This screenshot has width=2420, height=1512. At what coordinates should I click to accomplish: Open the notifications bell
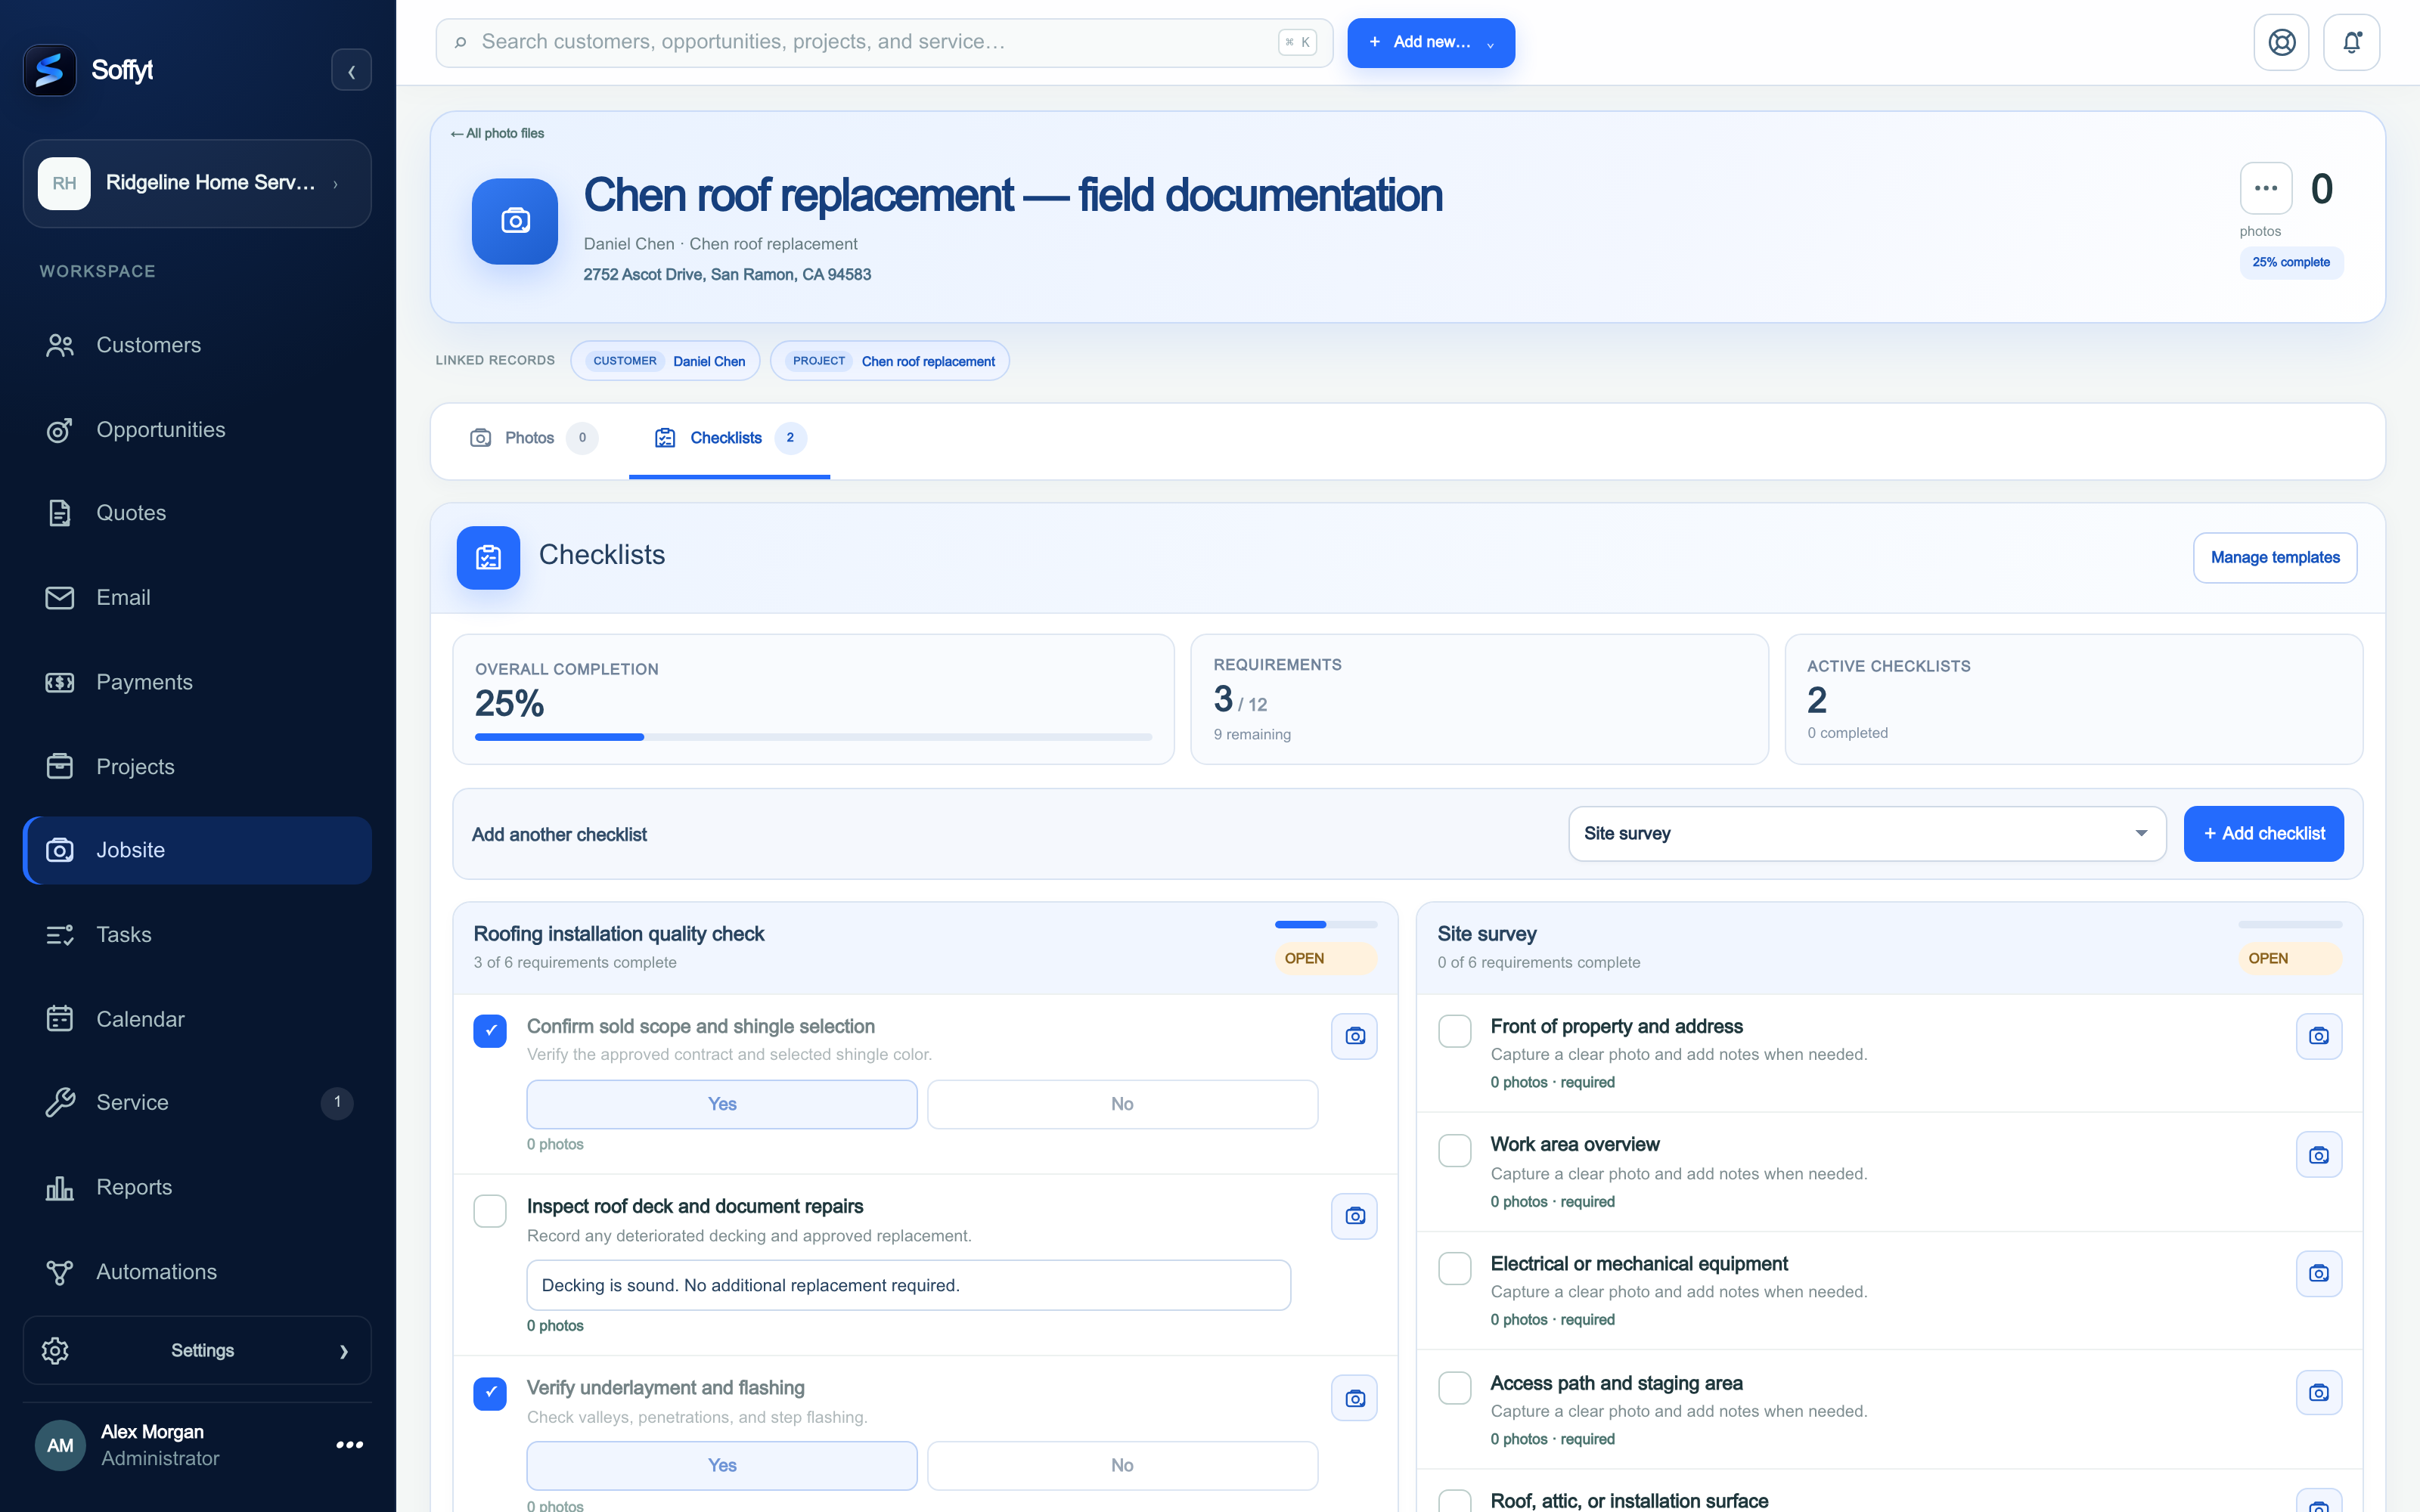click(2351, 42)
